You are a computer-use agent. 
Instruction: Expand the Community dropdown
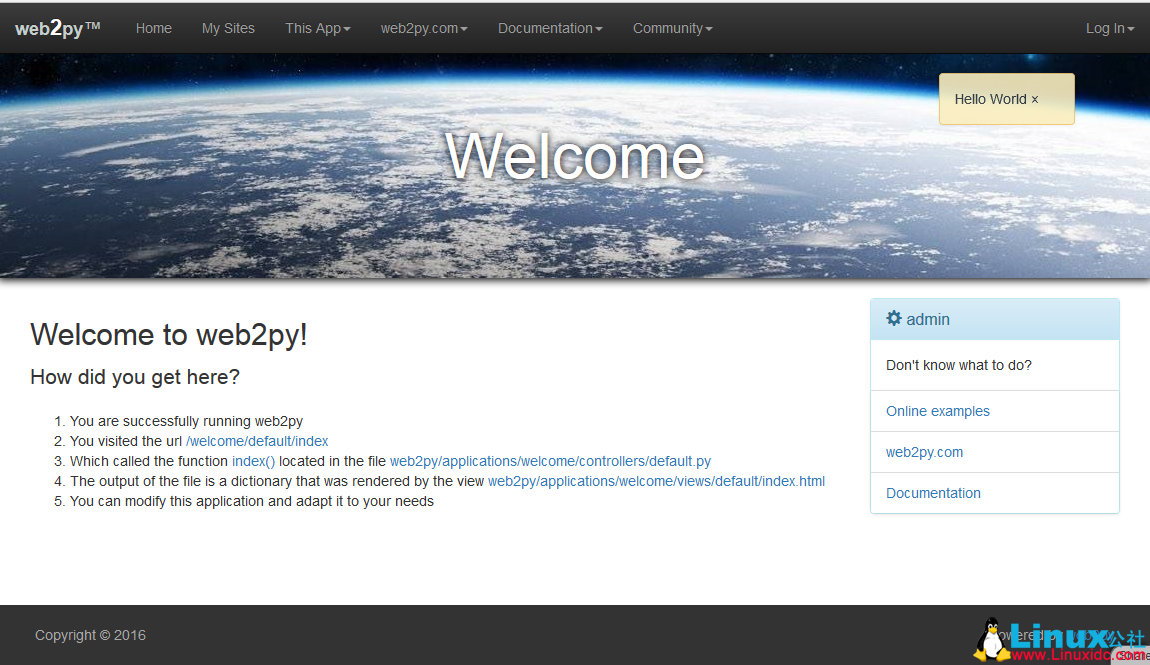673,29
